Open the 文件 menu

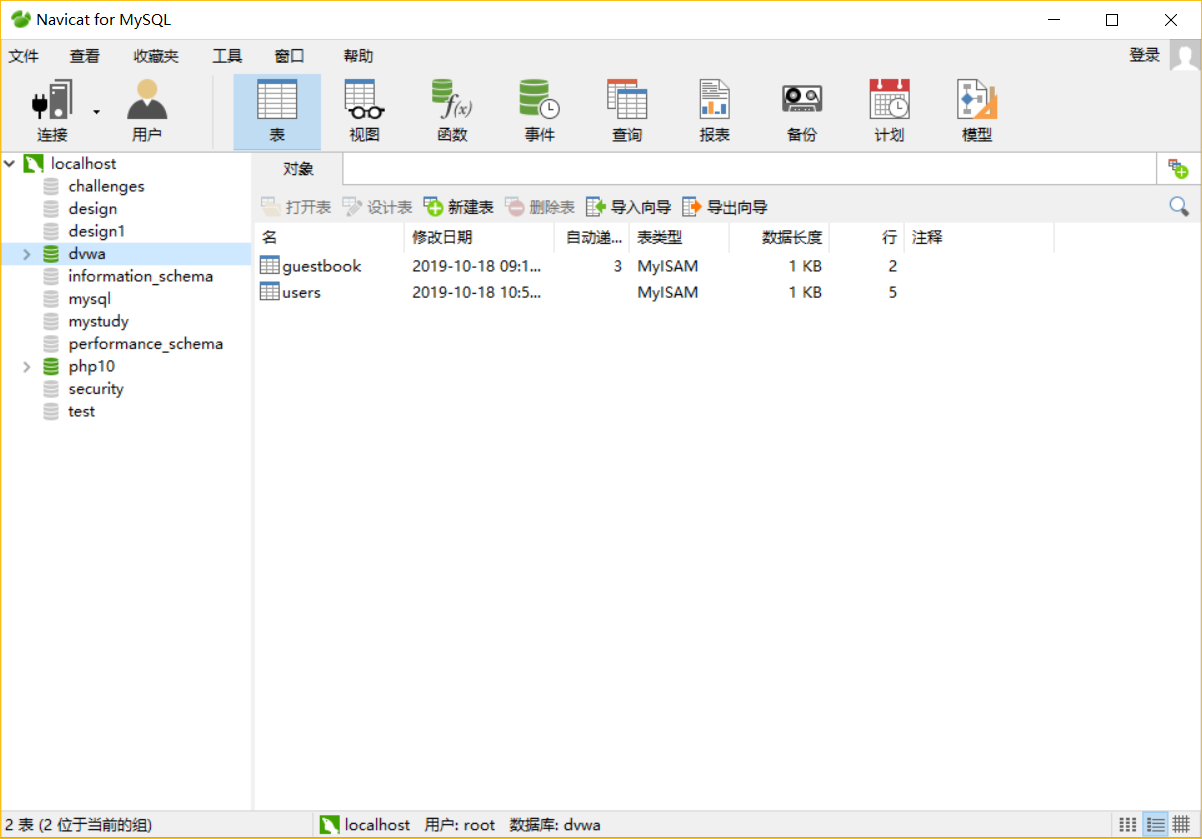click(24, 56)
